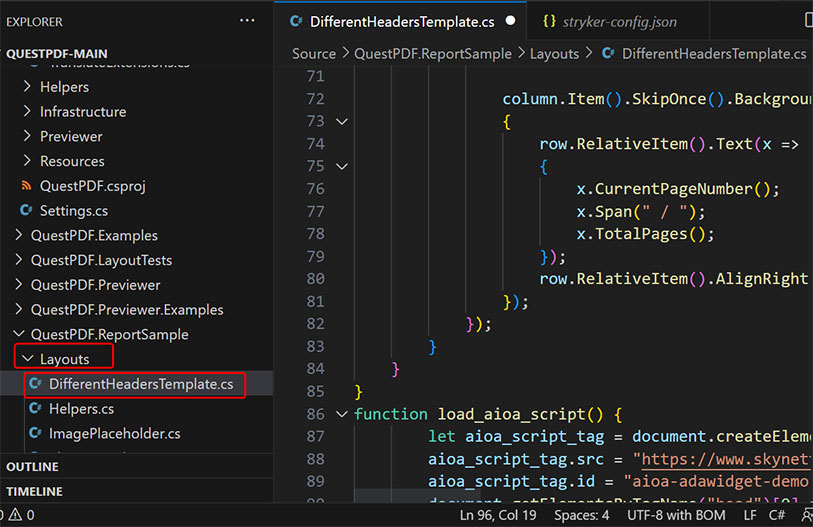Click the feedback icon in the status bar
Viewport: 813px width, 527px height.
806,515
